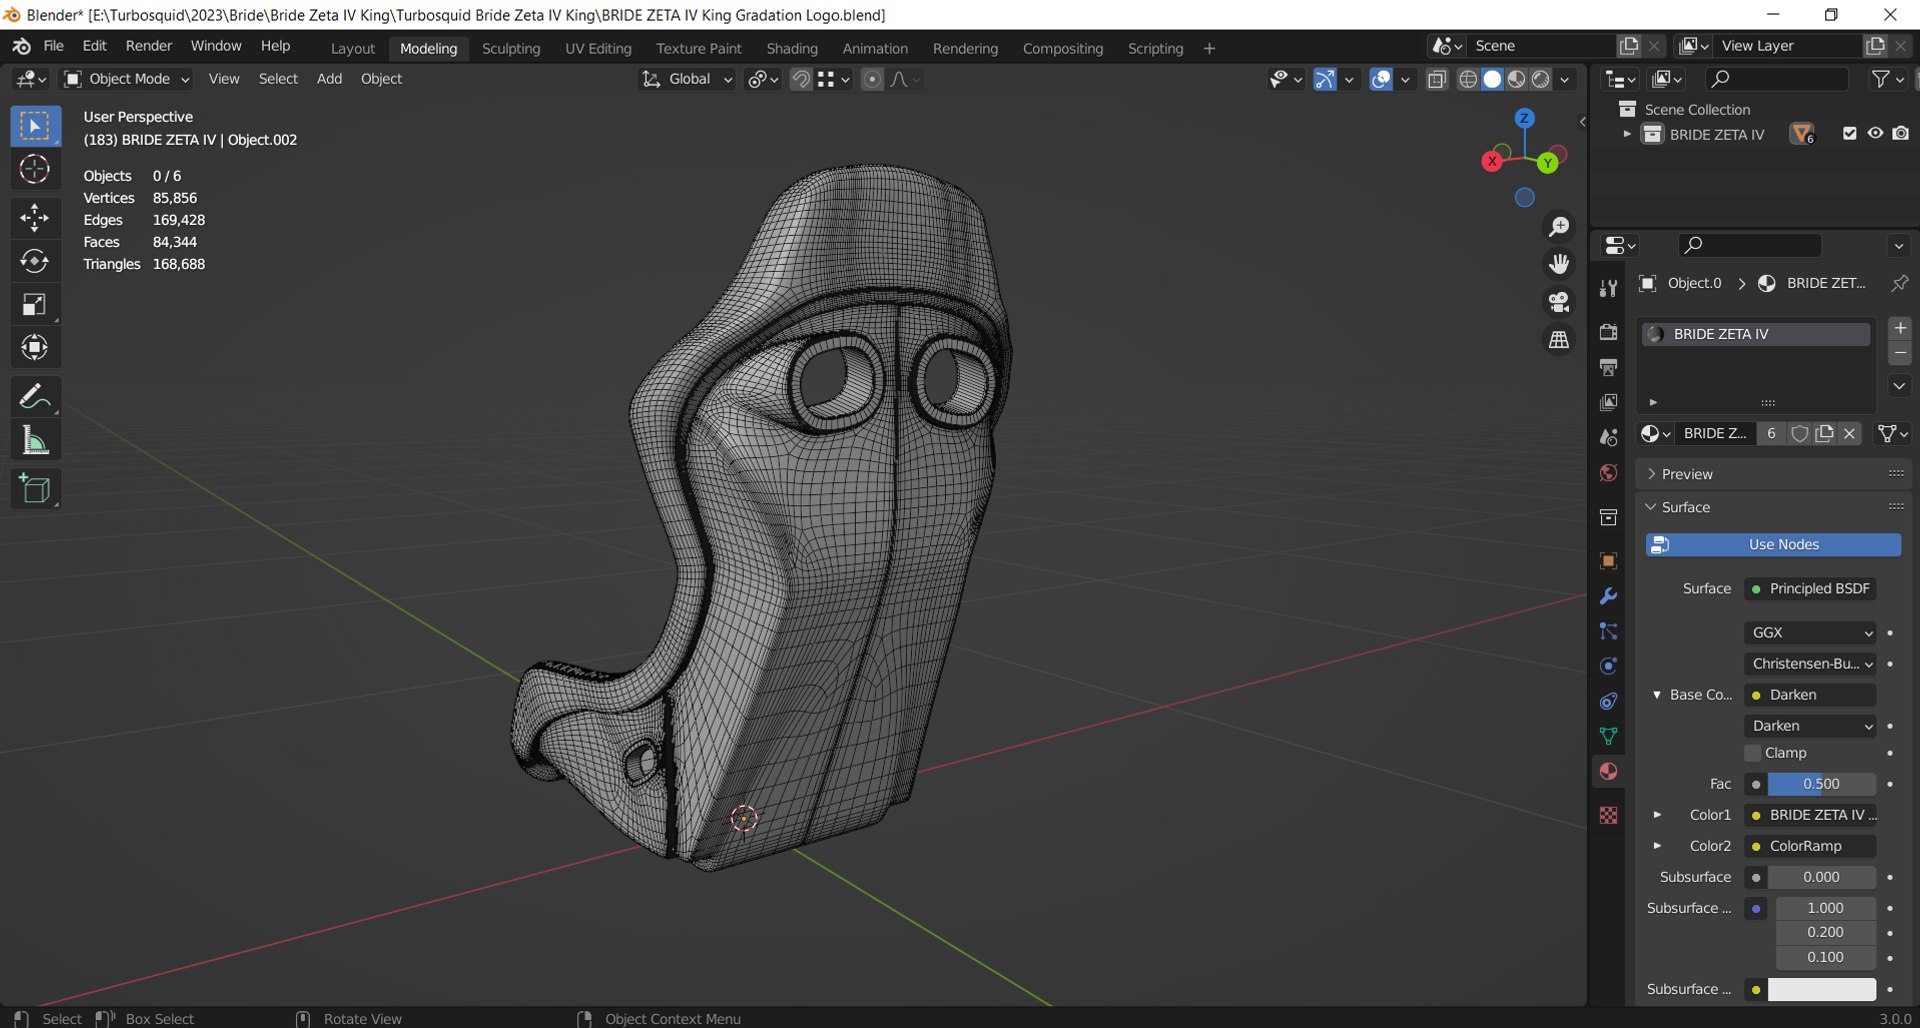Select the Add Cube tool
Viewport: 1920px width, 1028px height.
click(x=35, y=489)
